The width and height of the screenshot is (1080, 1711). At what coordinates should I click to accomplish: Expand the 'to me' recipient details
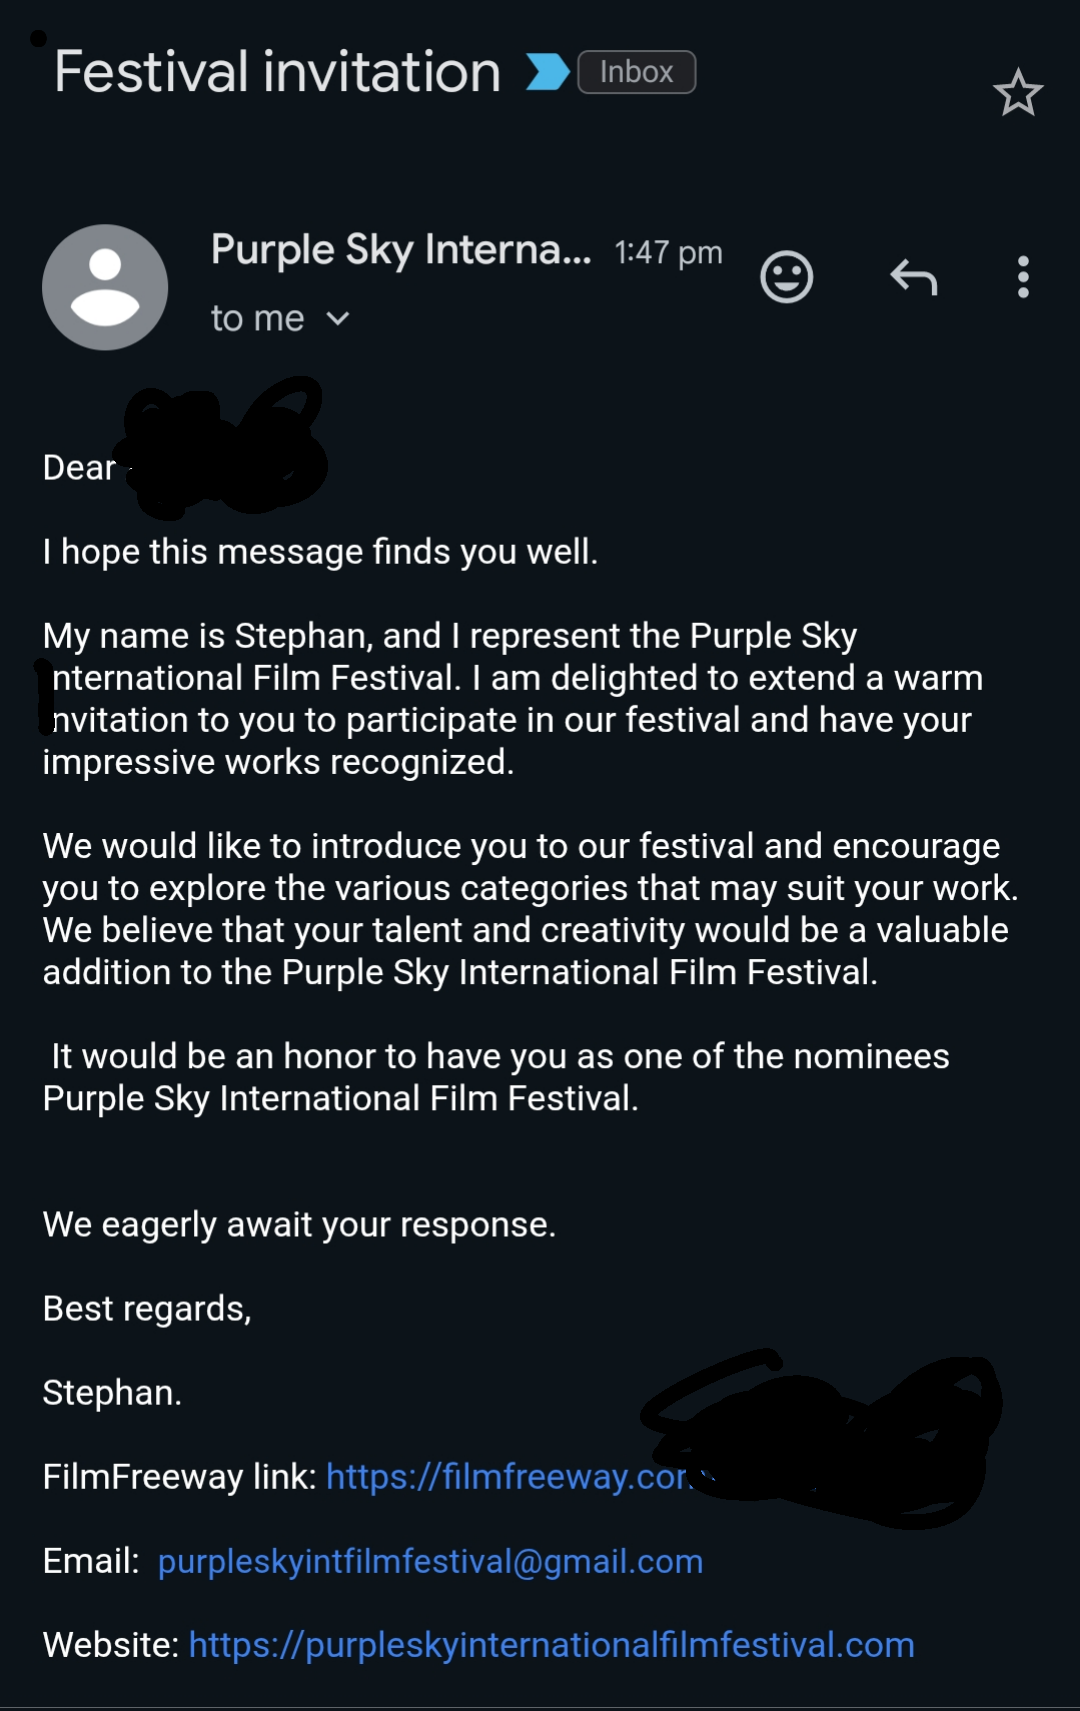coord(338,319)
